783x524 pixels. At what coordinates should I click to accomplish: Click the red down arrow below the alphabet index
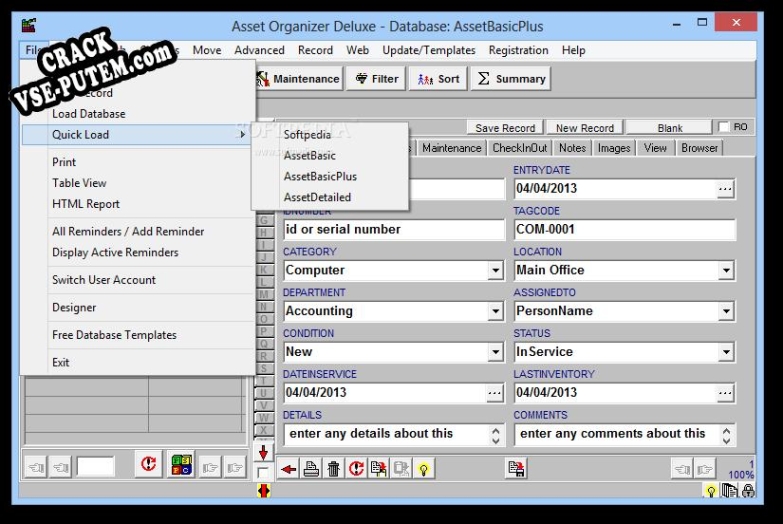(x=263, y=453)
